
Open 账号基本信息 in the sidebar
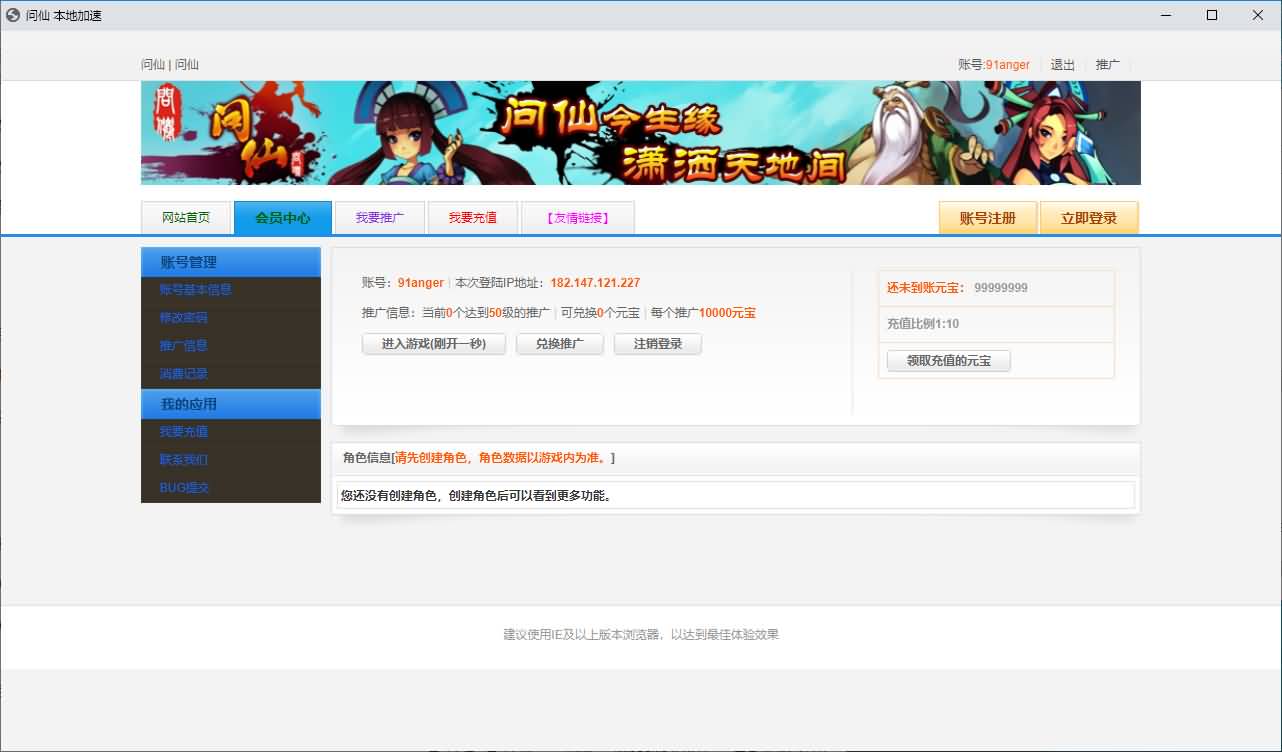(196, 290)
